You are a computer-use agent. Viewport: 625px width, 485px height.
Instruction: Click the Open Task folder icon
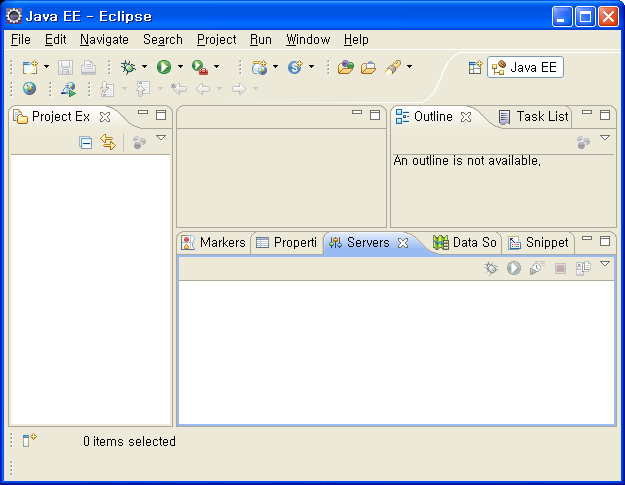369,67
